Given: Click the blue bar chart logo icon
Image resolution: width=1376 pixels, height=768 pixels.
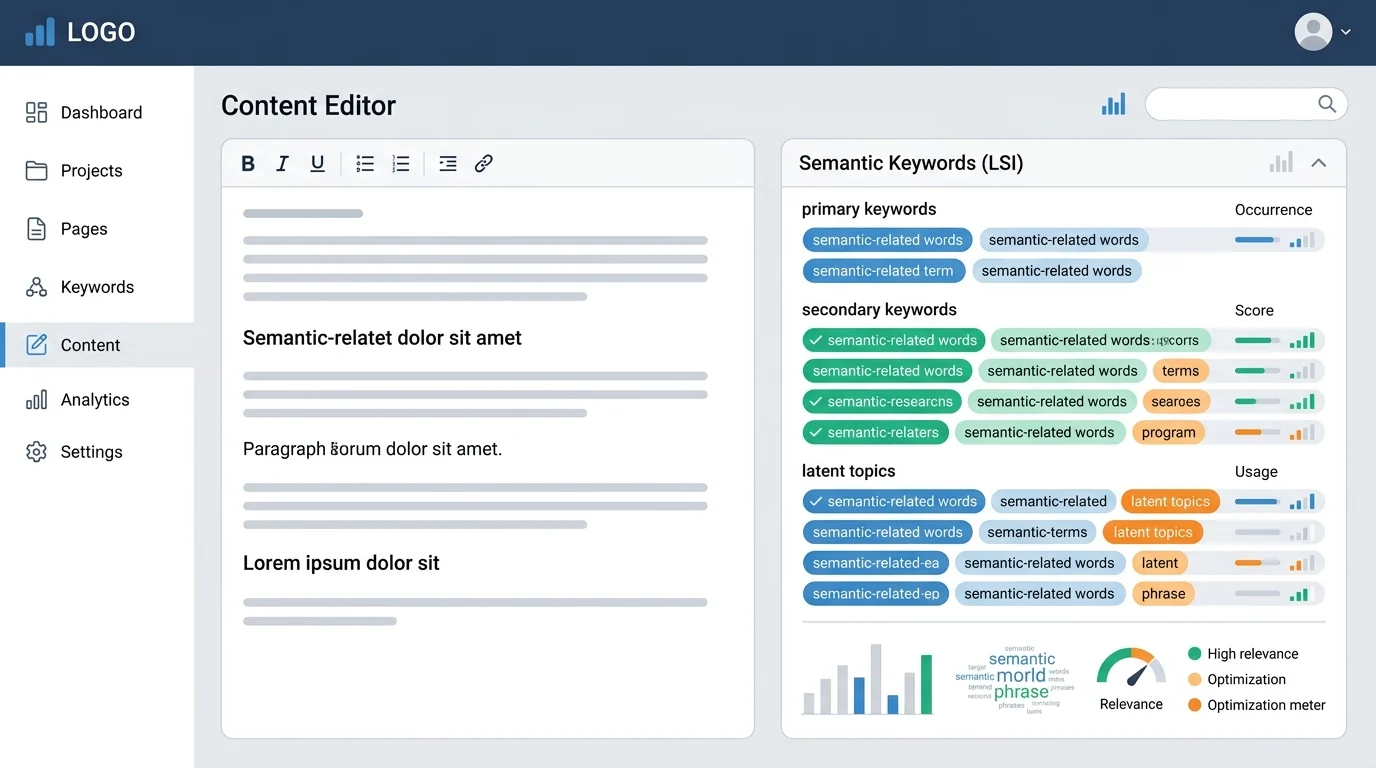Looking at the screenshot, I should coord(40,32).
